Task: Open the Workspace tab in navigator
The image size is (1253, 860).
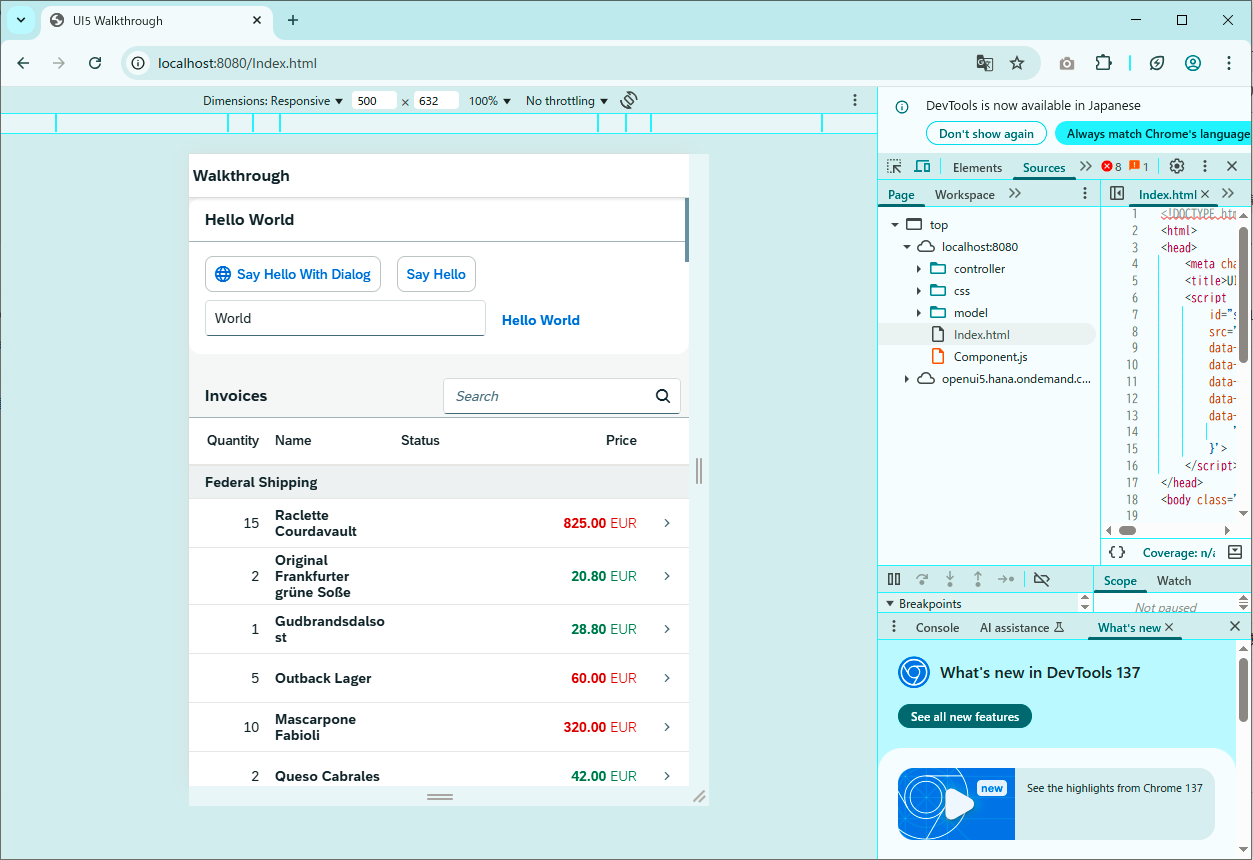Action: tap(964, 194)
